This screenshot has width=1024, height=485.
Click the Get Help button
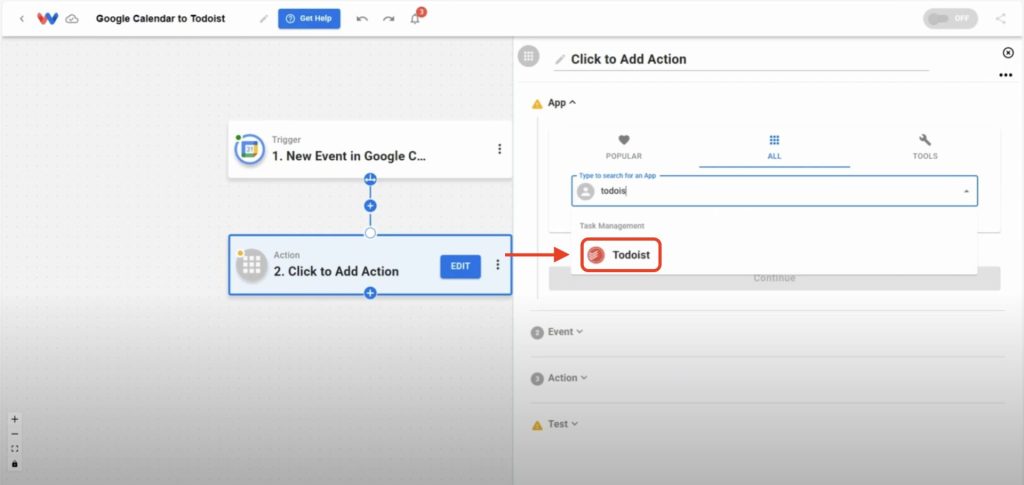[309, 18]
